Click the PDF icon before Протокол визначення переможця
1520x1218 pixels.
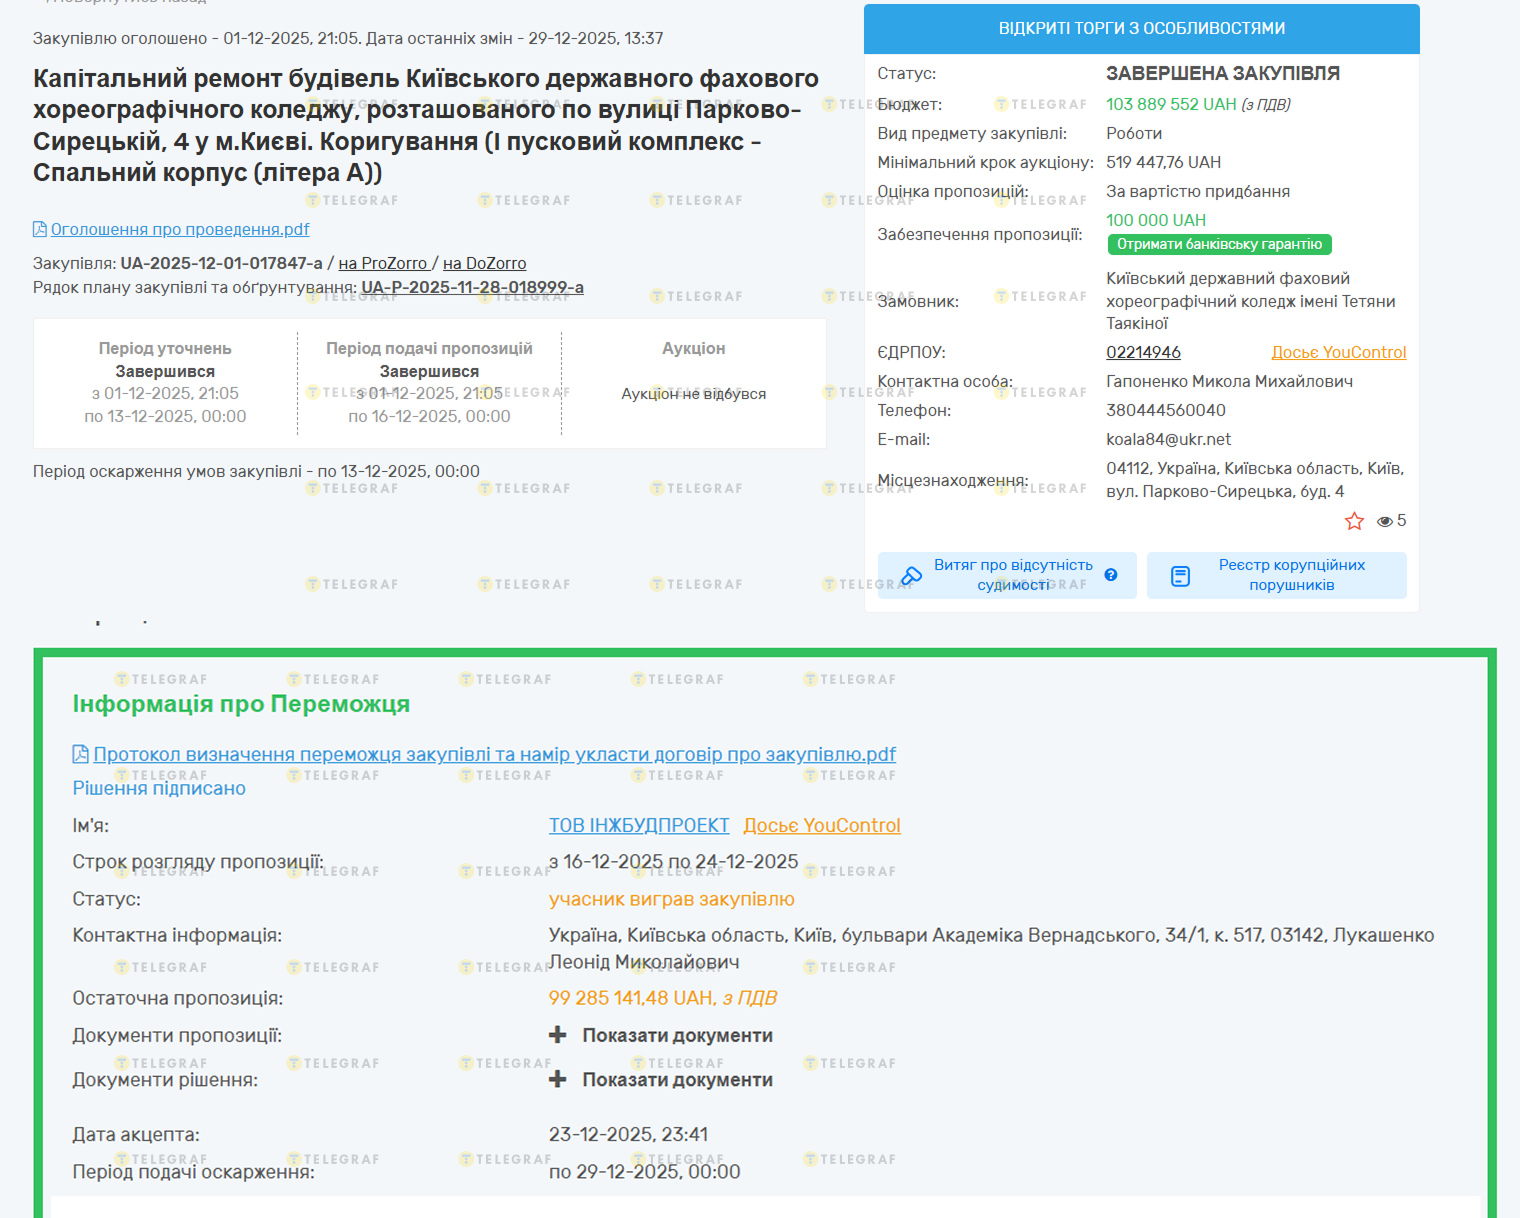pos(81,754)
